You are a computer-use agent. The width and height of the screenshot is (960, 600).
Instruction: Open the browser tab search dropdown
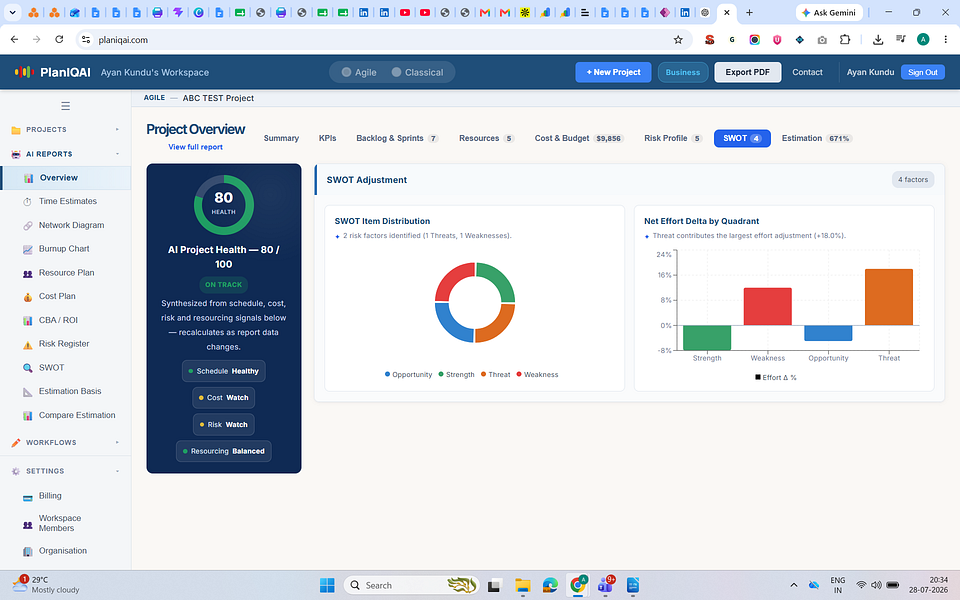point(12,12)
